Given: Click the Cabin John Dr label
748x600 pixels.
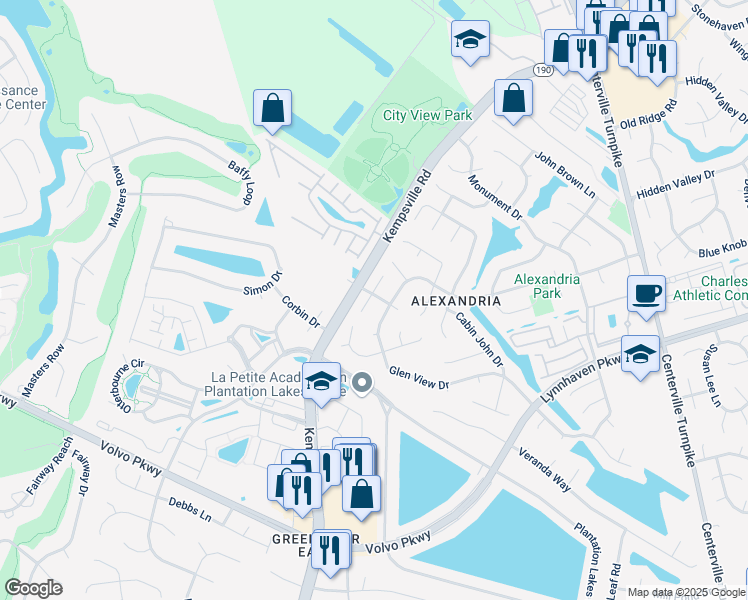Looking at the screenshot, I should (479, 340).
